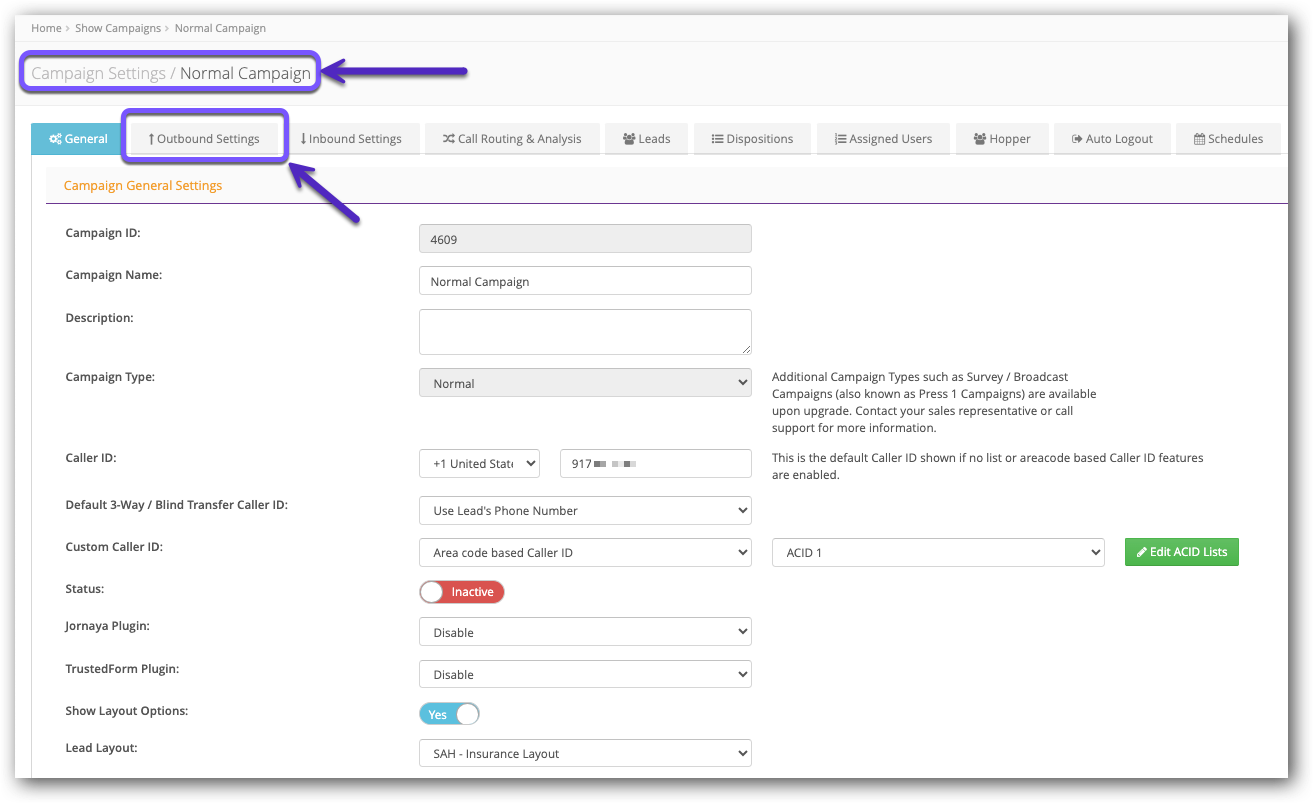Screen dimensions: 1313x803
Task: Click inside the Description text area
Action: point(585,331)
